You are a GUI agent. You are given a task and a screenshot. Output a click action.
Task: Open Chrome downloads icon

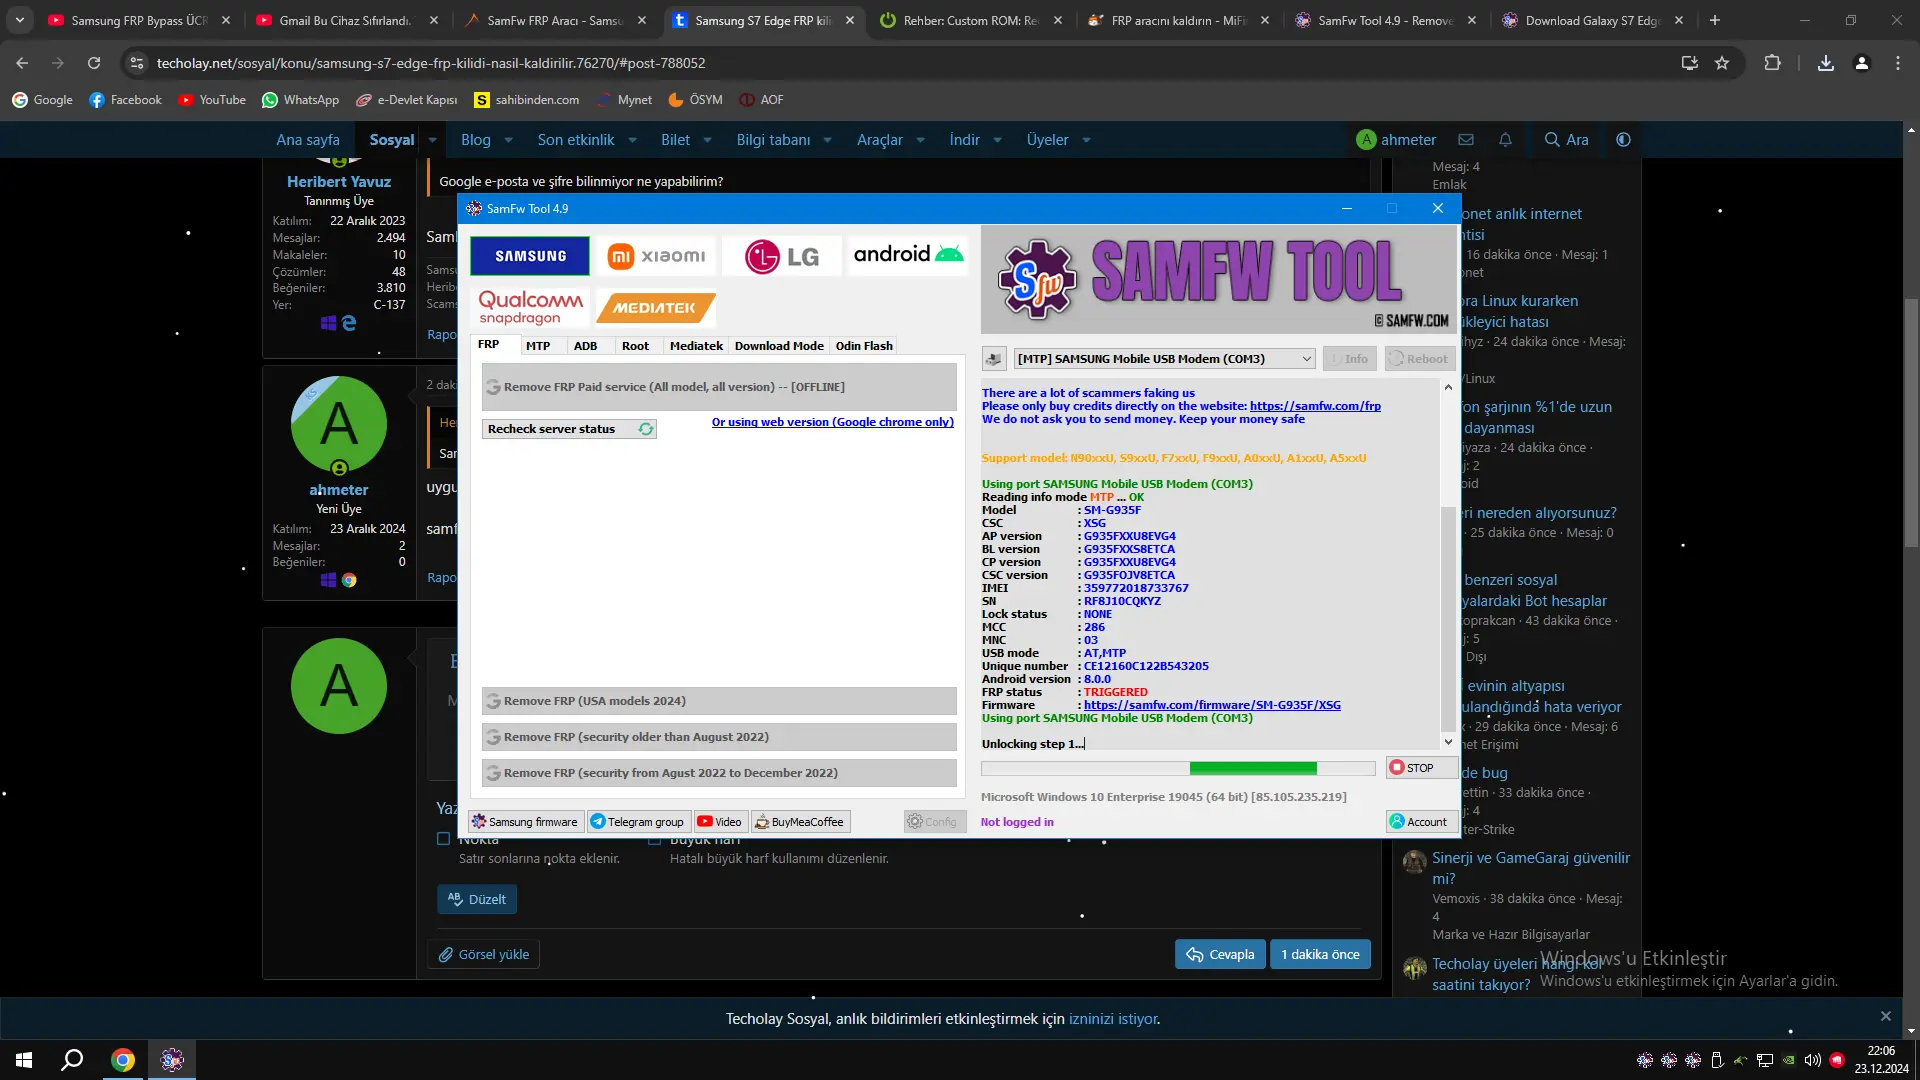point(1825,63)
